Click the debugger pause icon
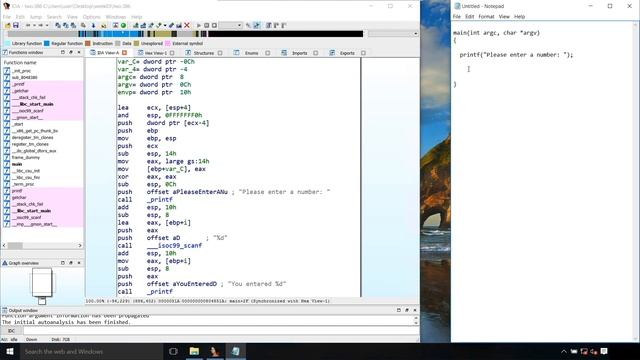The width and height of the screenshot is (640, 360). tap(207, 25)
